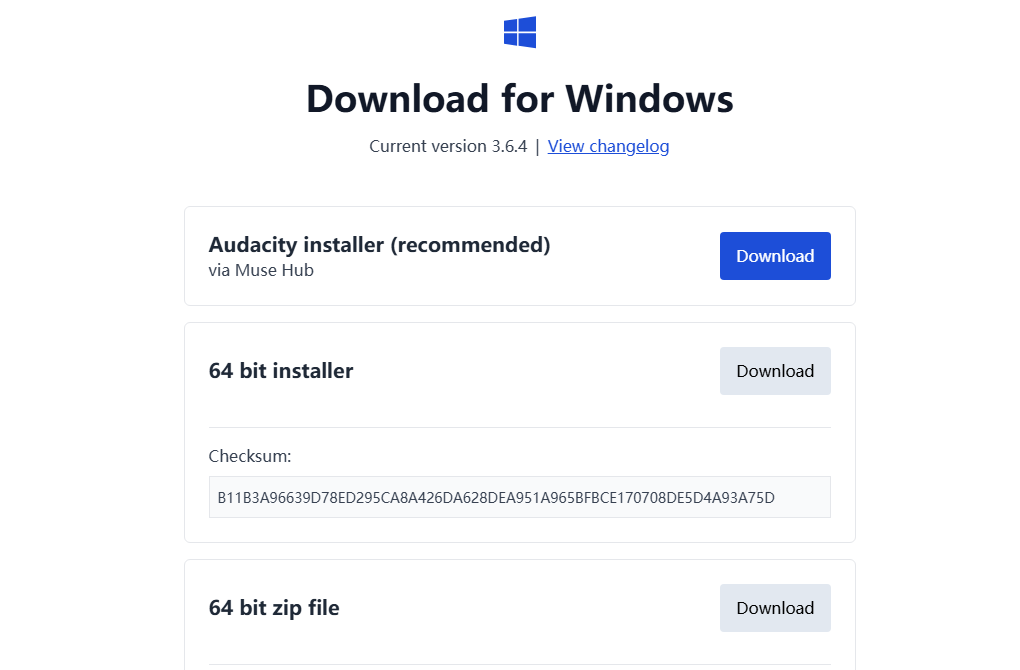Download the 64 bit zip file
The width and height of the screenshot is (1020, 670).
point(775,608)
